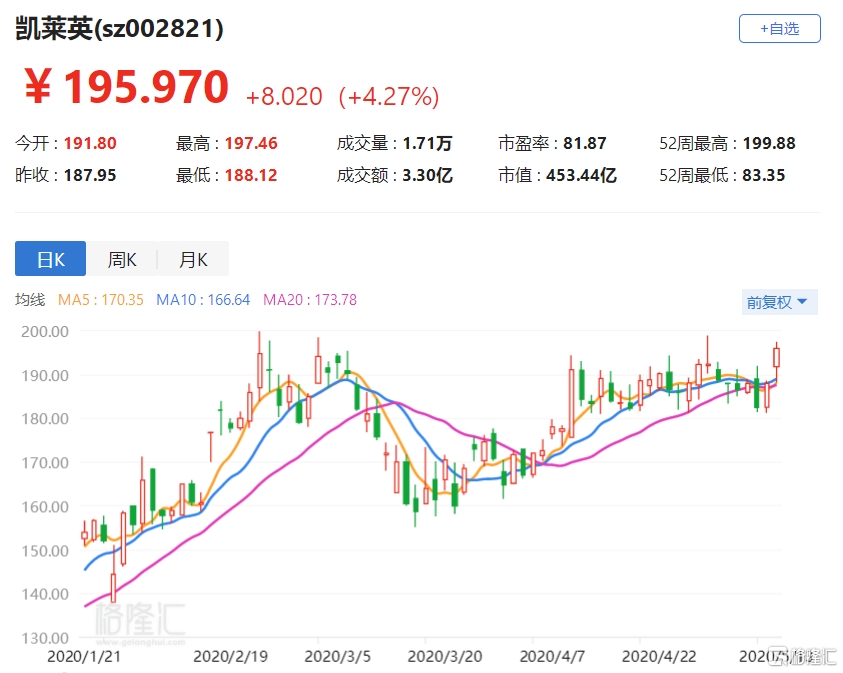Click the 市值 value 453.44亿

581,175
